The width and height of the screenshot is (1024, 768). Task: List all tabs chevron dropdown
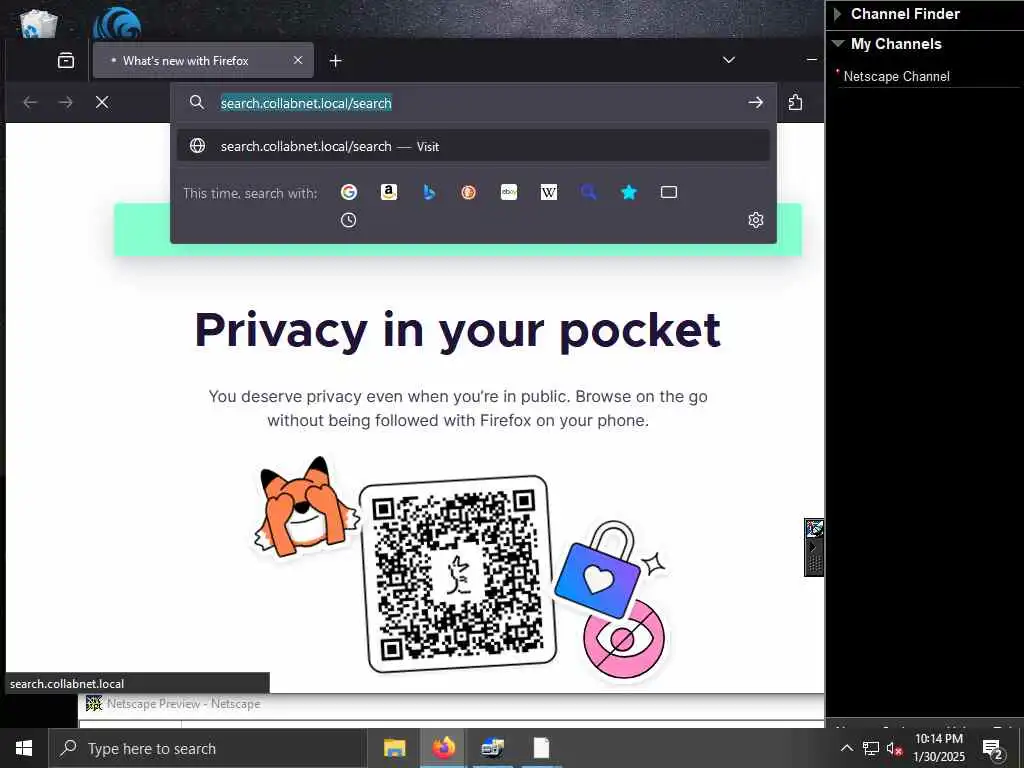click(x=729, y=60)
